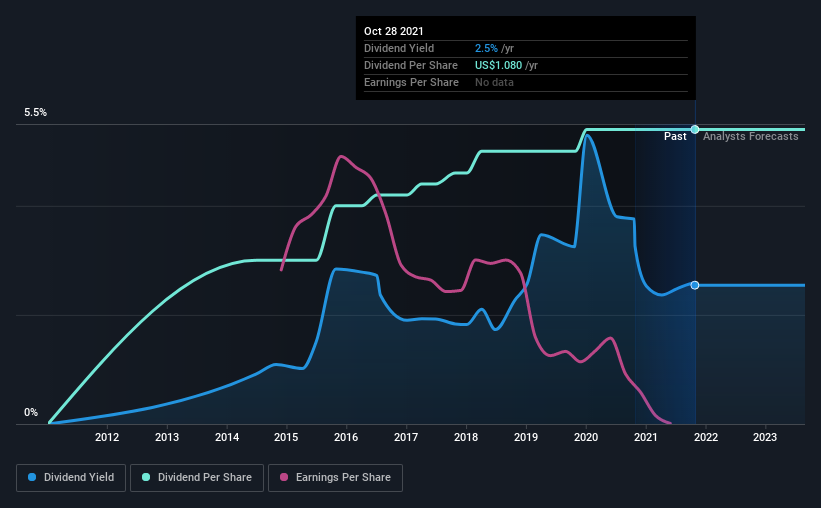Click the Oct 28 2021 tooltip date

click(394, 31)
